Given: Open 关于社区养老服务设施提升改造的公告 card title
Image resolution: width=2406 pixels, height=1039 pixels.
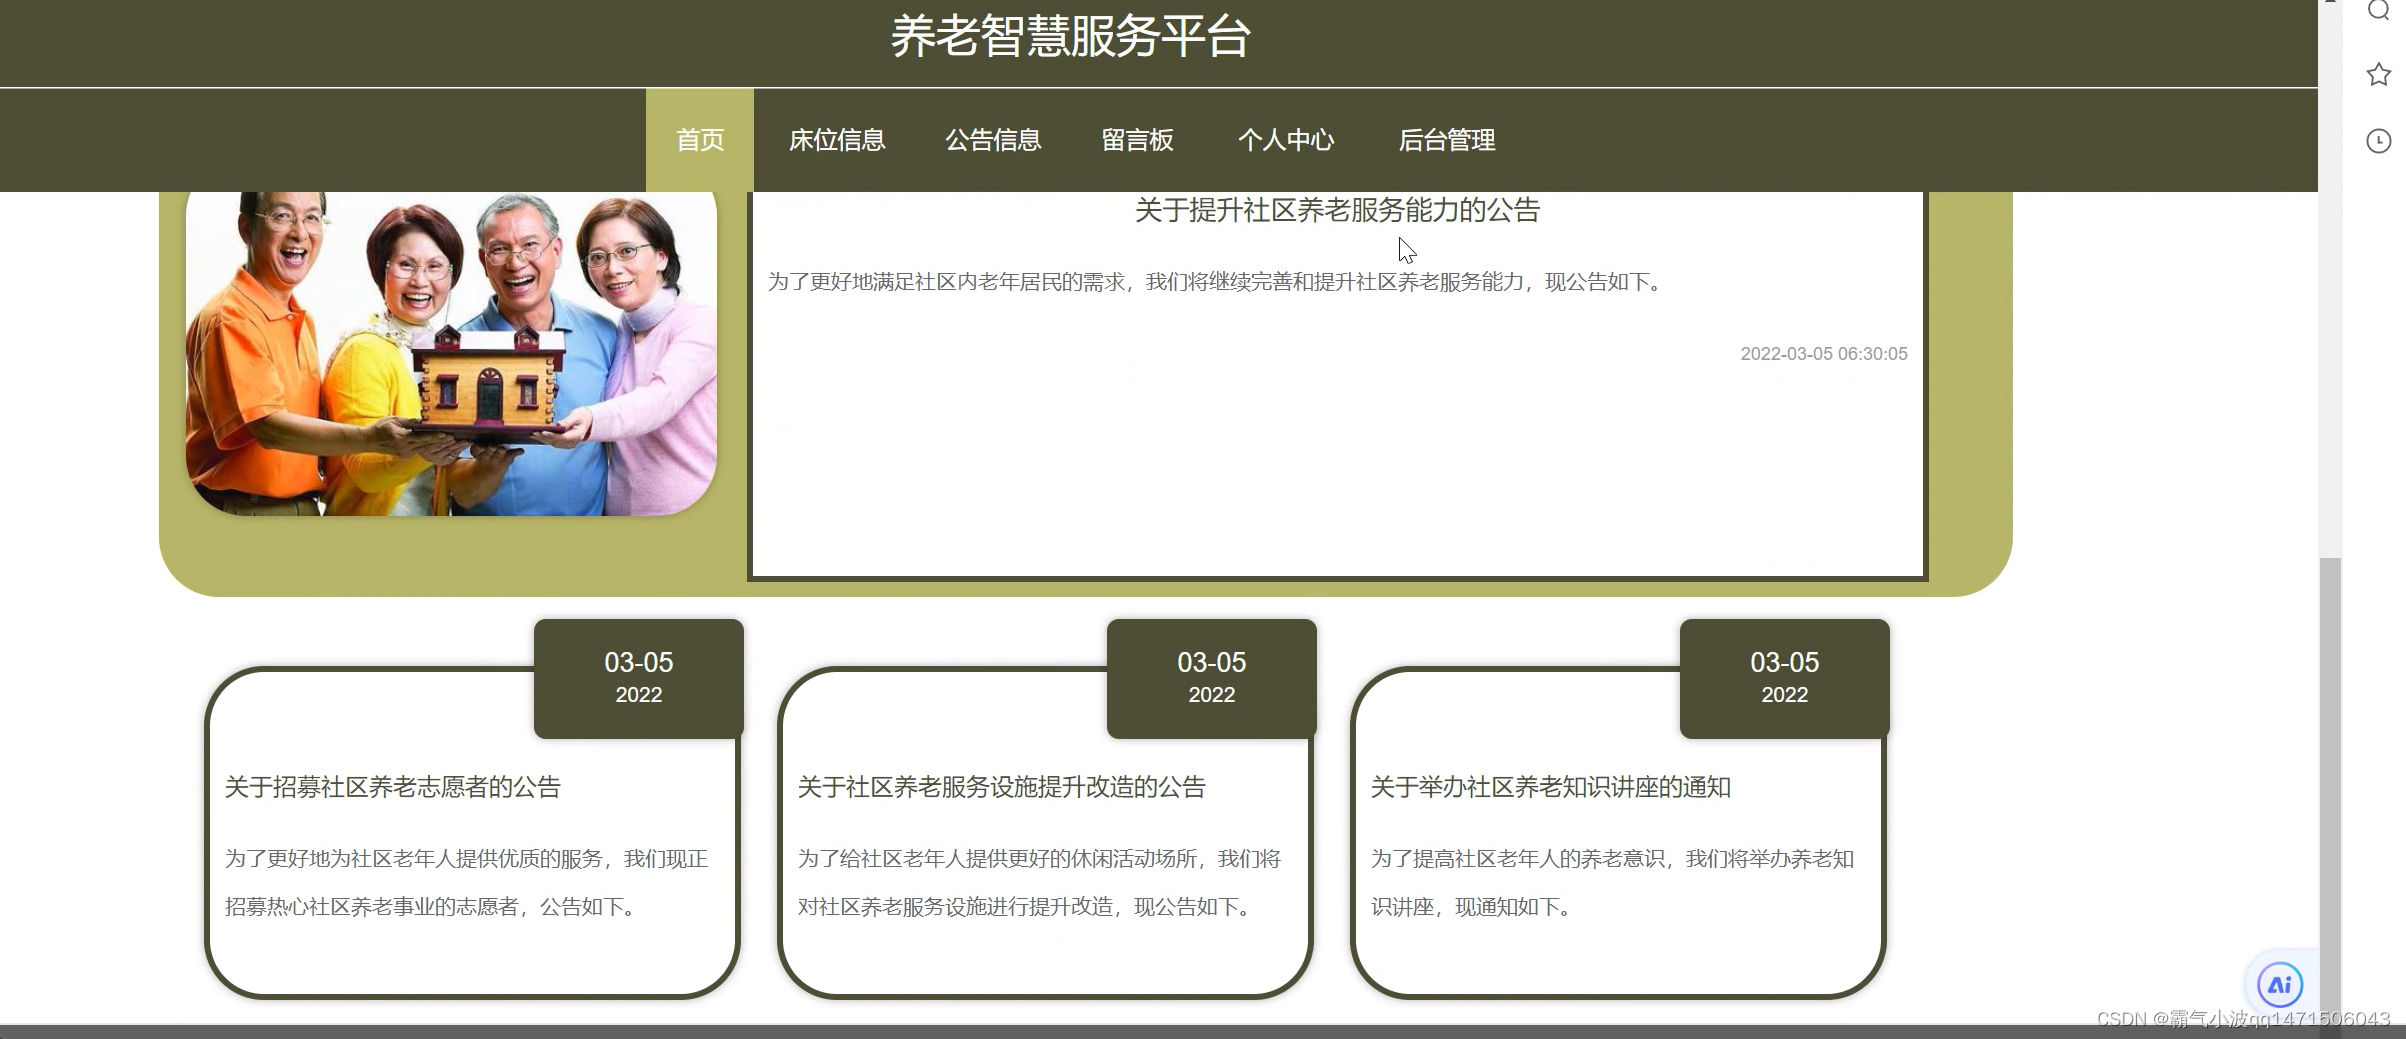Looking at the screenshot, I should pyautogui.click(x=1001, y=787).
